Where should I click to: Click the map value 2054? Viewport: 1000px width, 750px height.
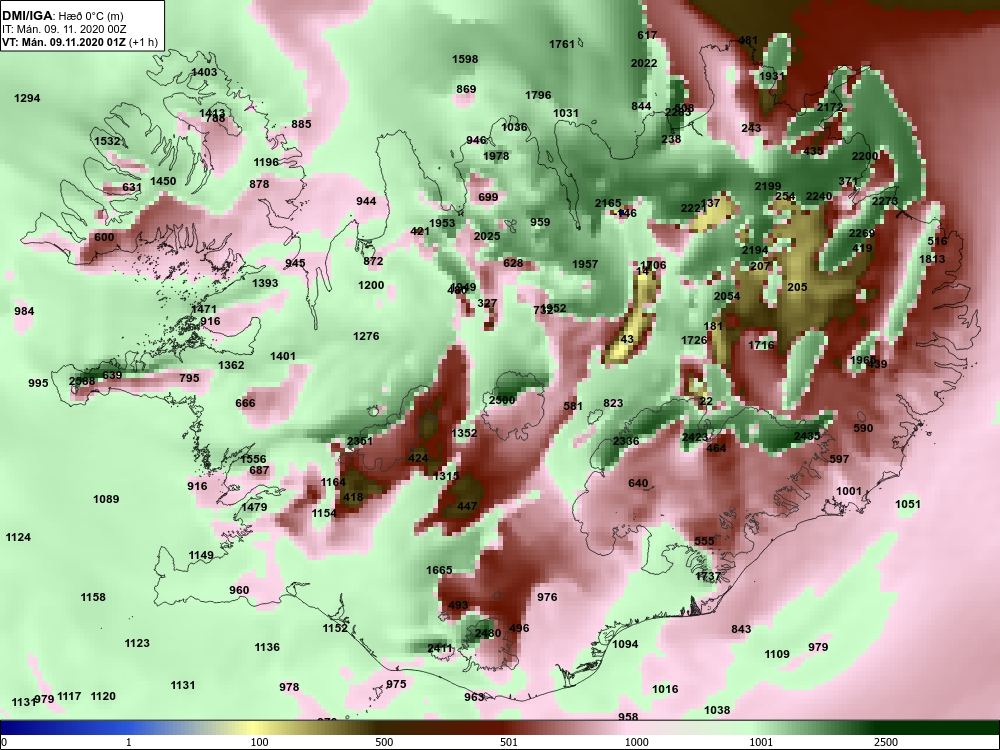click(x=726, y=296)
